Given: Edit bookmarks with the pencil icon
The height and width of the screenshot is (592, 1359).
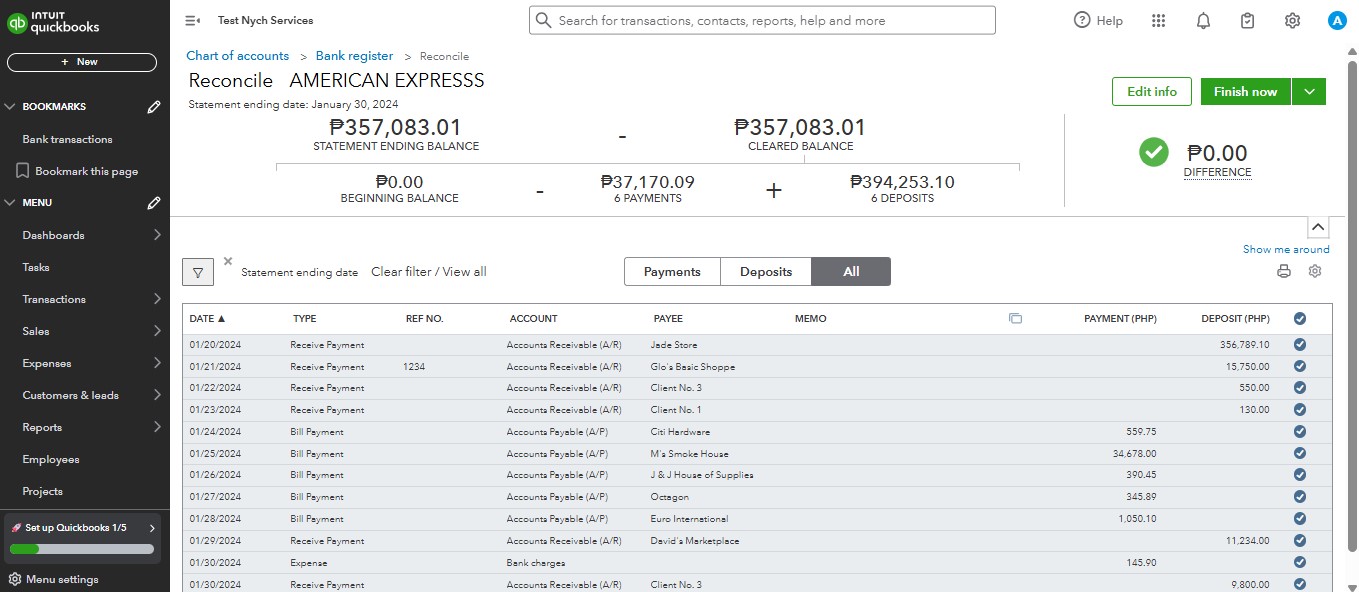Looking at the screenshot, I should pos(154,106).
